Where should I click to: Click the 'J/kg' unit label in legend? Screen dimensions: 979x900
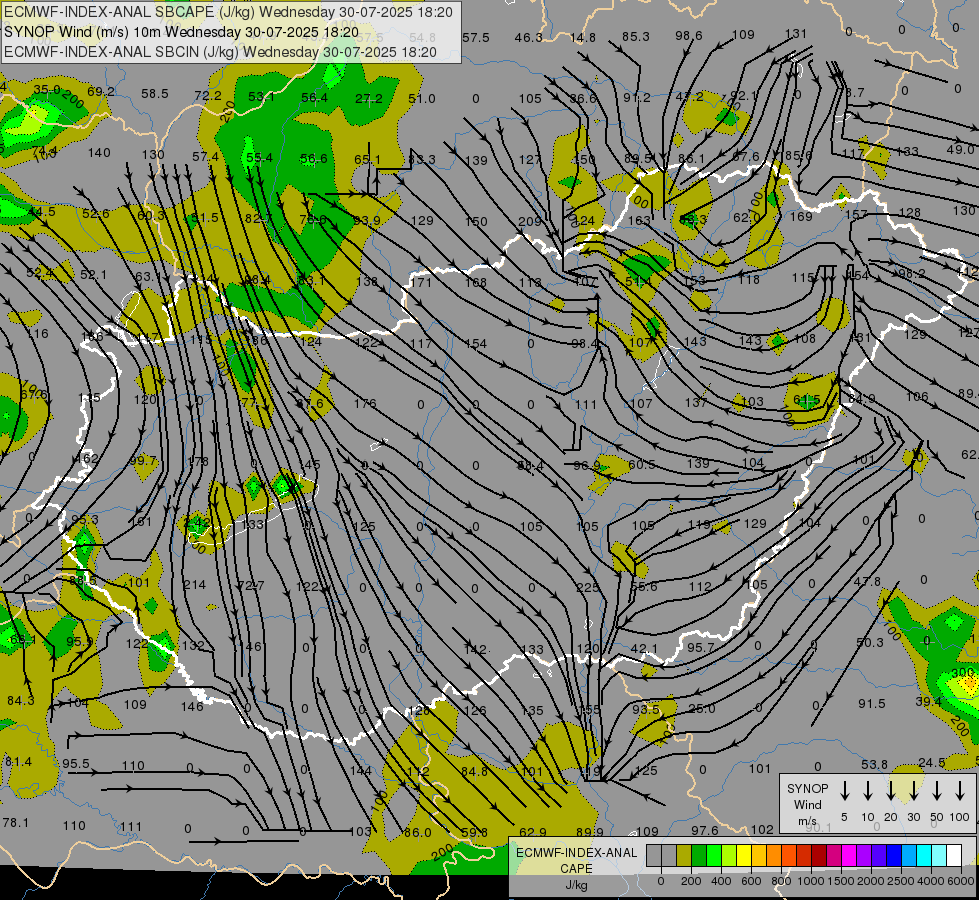pyautogui.click(x=576, y=884)
